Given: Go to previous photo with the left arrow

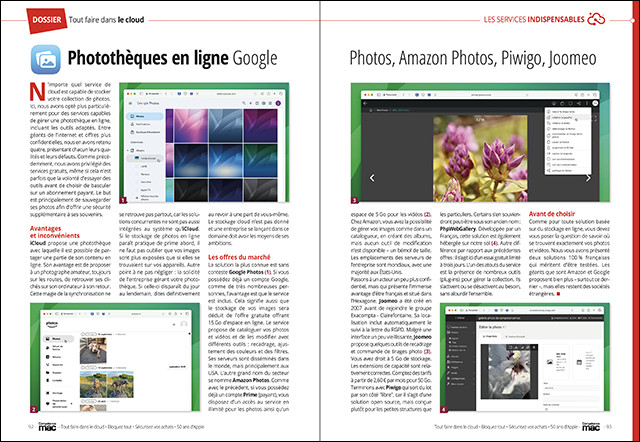Looking at the screenshot, I should click(x=372, y=177).
